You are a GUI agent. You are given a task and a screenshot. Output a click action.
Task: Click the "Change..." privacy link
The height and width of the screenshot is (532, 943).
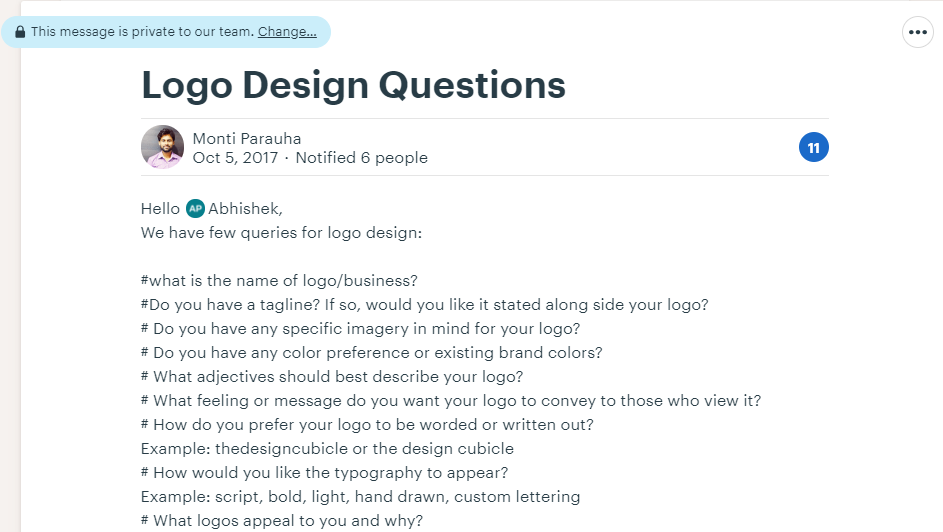click(287, 32)
